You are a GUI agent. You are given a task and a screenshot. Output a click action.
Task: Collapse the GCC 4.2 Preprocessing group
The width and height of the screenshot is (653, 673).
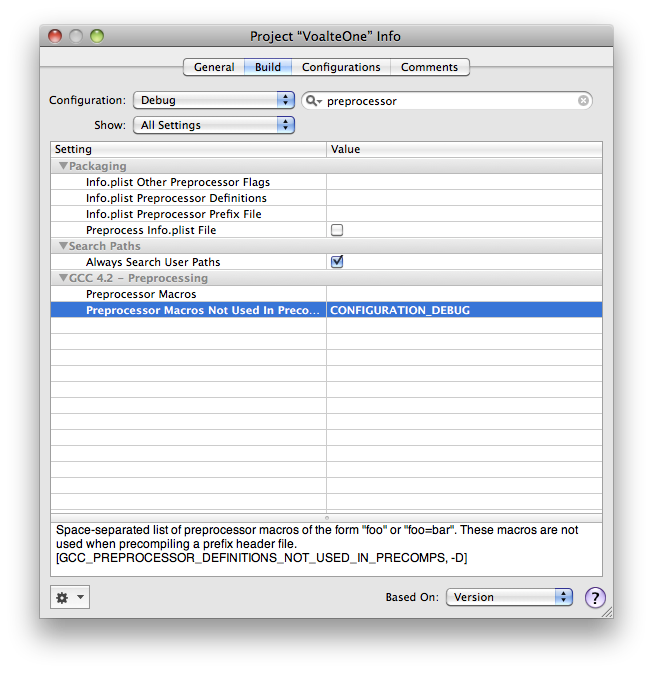tap(63, 278)
